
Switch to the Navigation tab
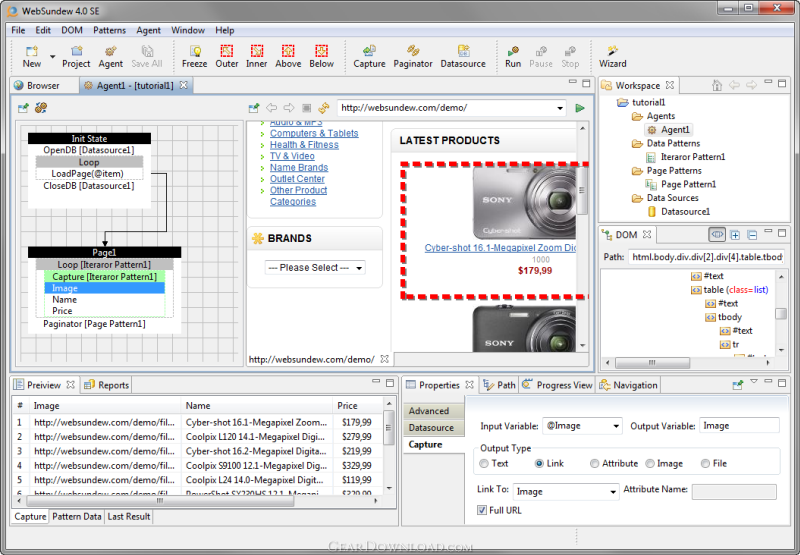click(628, 385)
